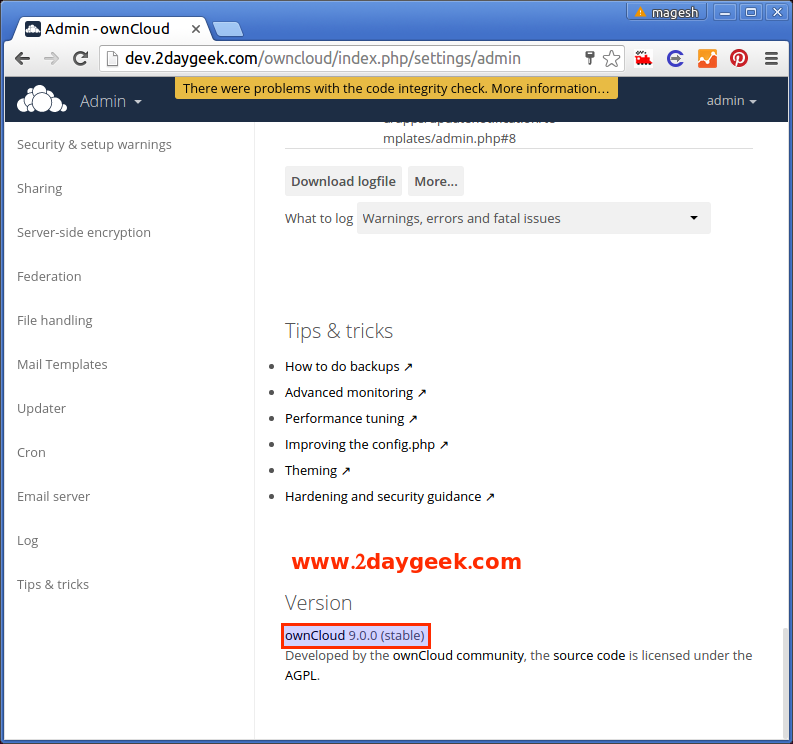Screen dimensions: 793x744
Task: Open the admin user dropdown menu
Action: point(731,101)
